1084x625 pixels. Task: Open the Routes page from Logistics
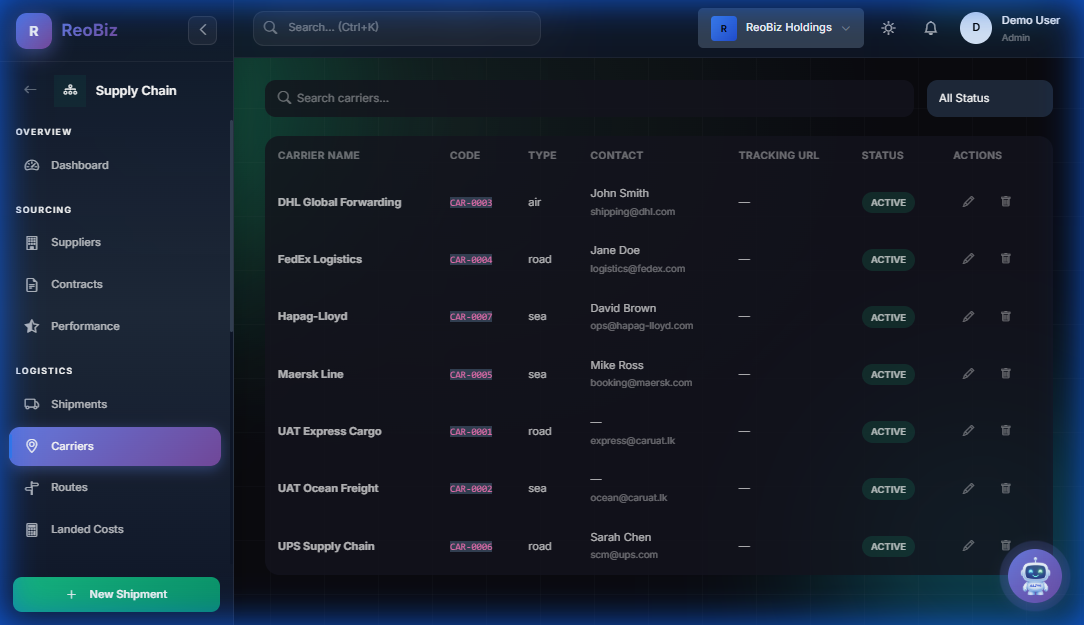pyautogui.click(x=32, y=487)
